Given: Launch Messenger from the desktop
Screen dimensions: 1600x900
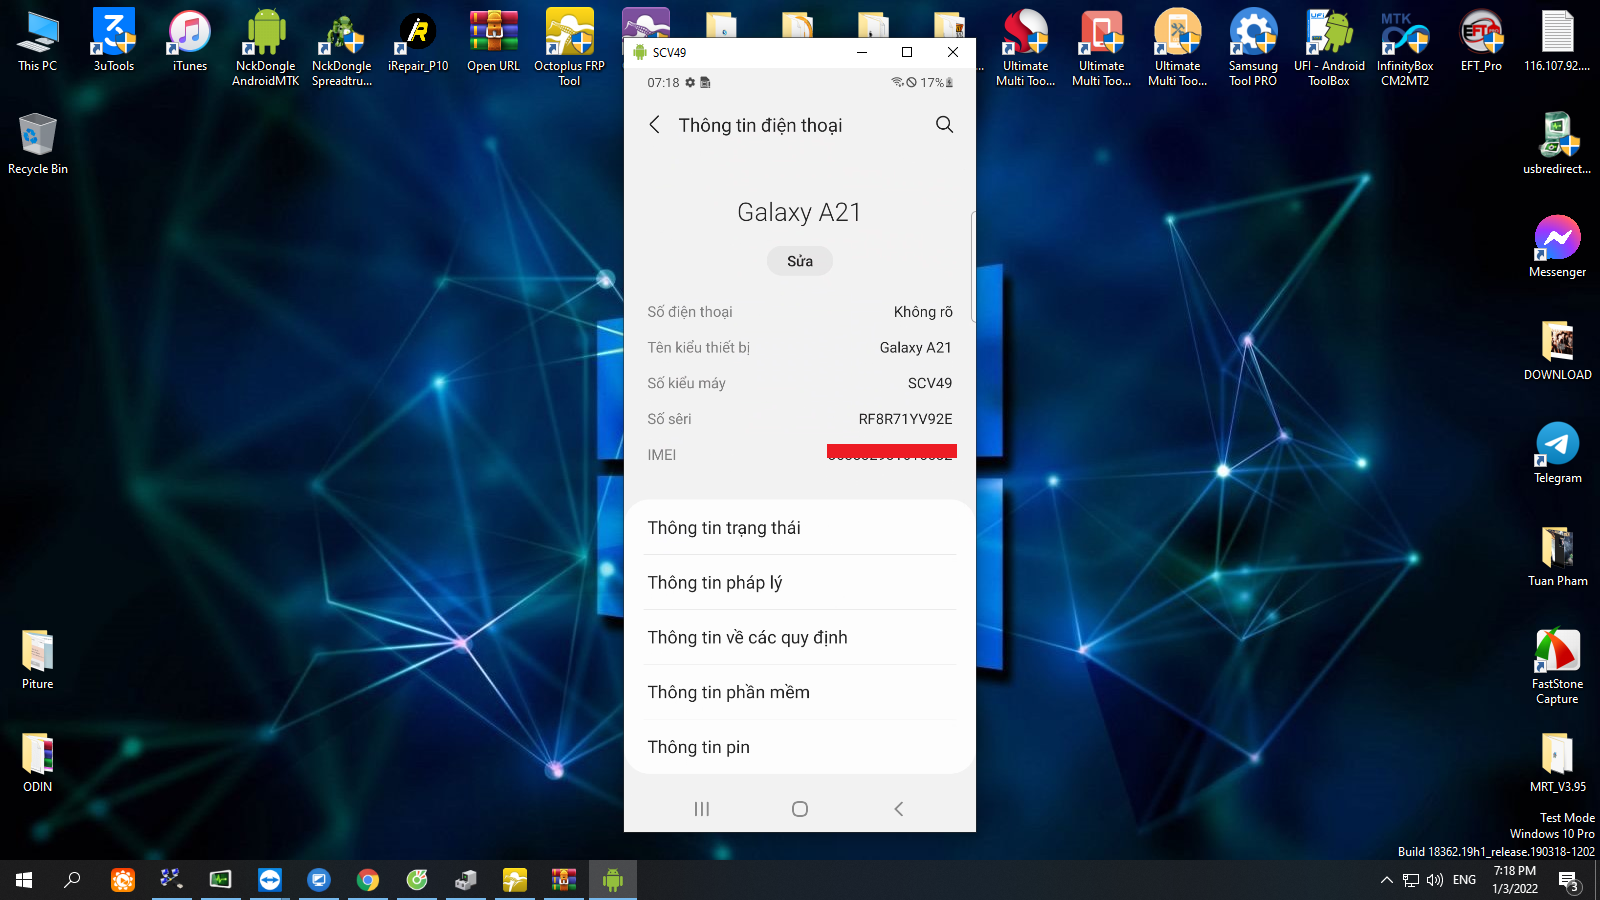Looking at the screenshot, I should [1557, 247].
